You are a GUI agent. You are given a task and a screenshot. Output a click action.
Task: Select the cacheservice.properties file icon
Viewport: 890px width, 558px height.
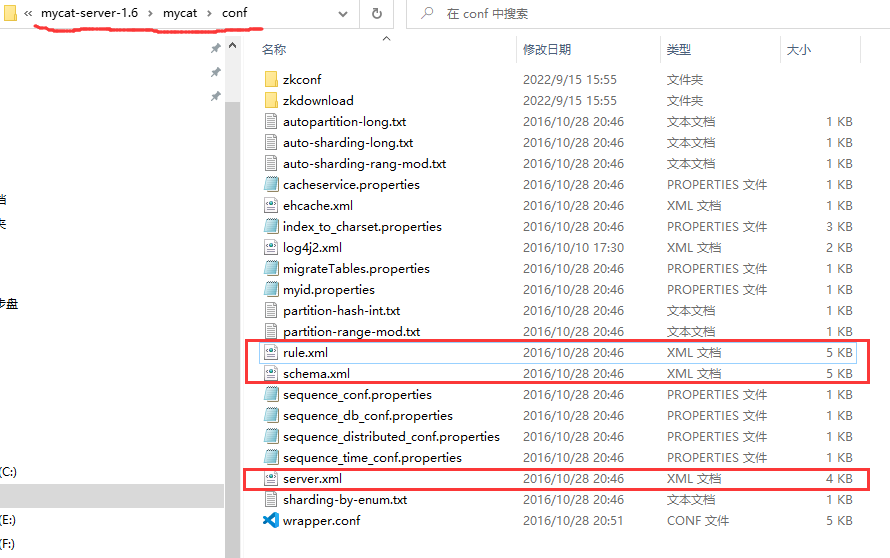pos(270,184)
